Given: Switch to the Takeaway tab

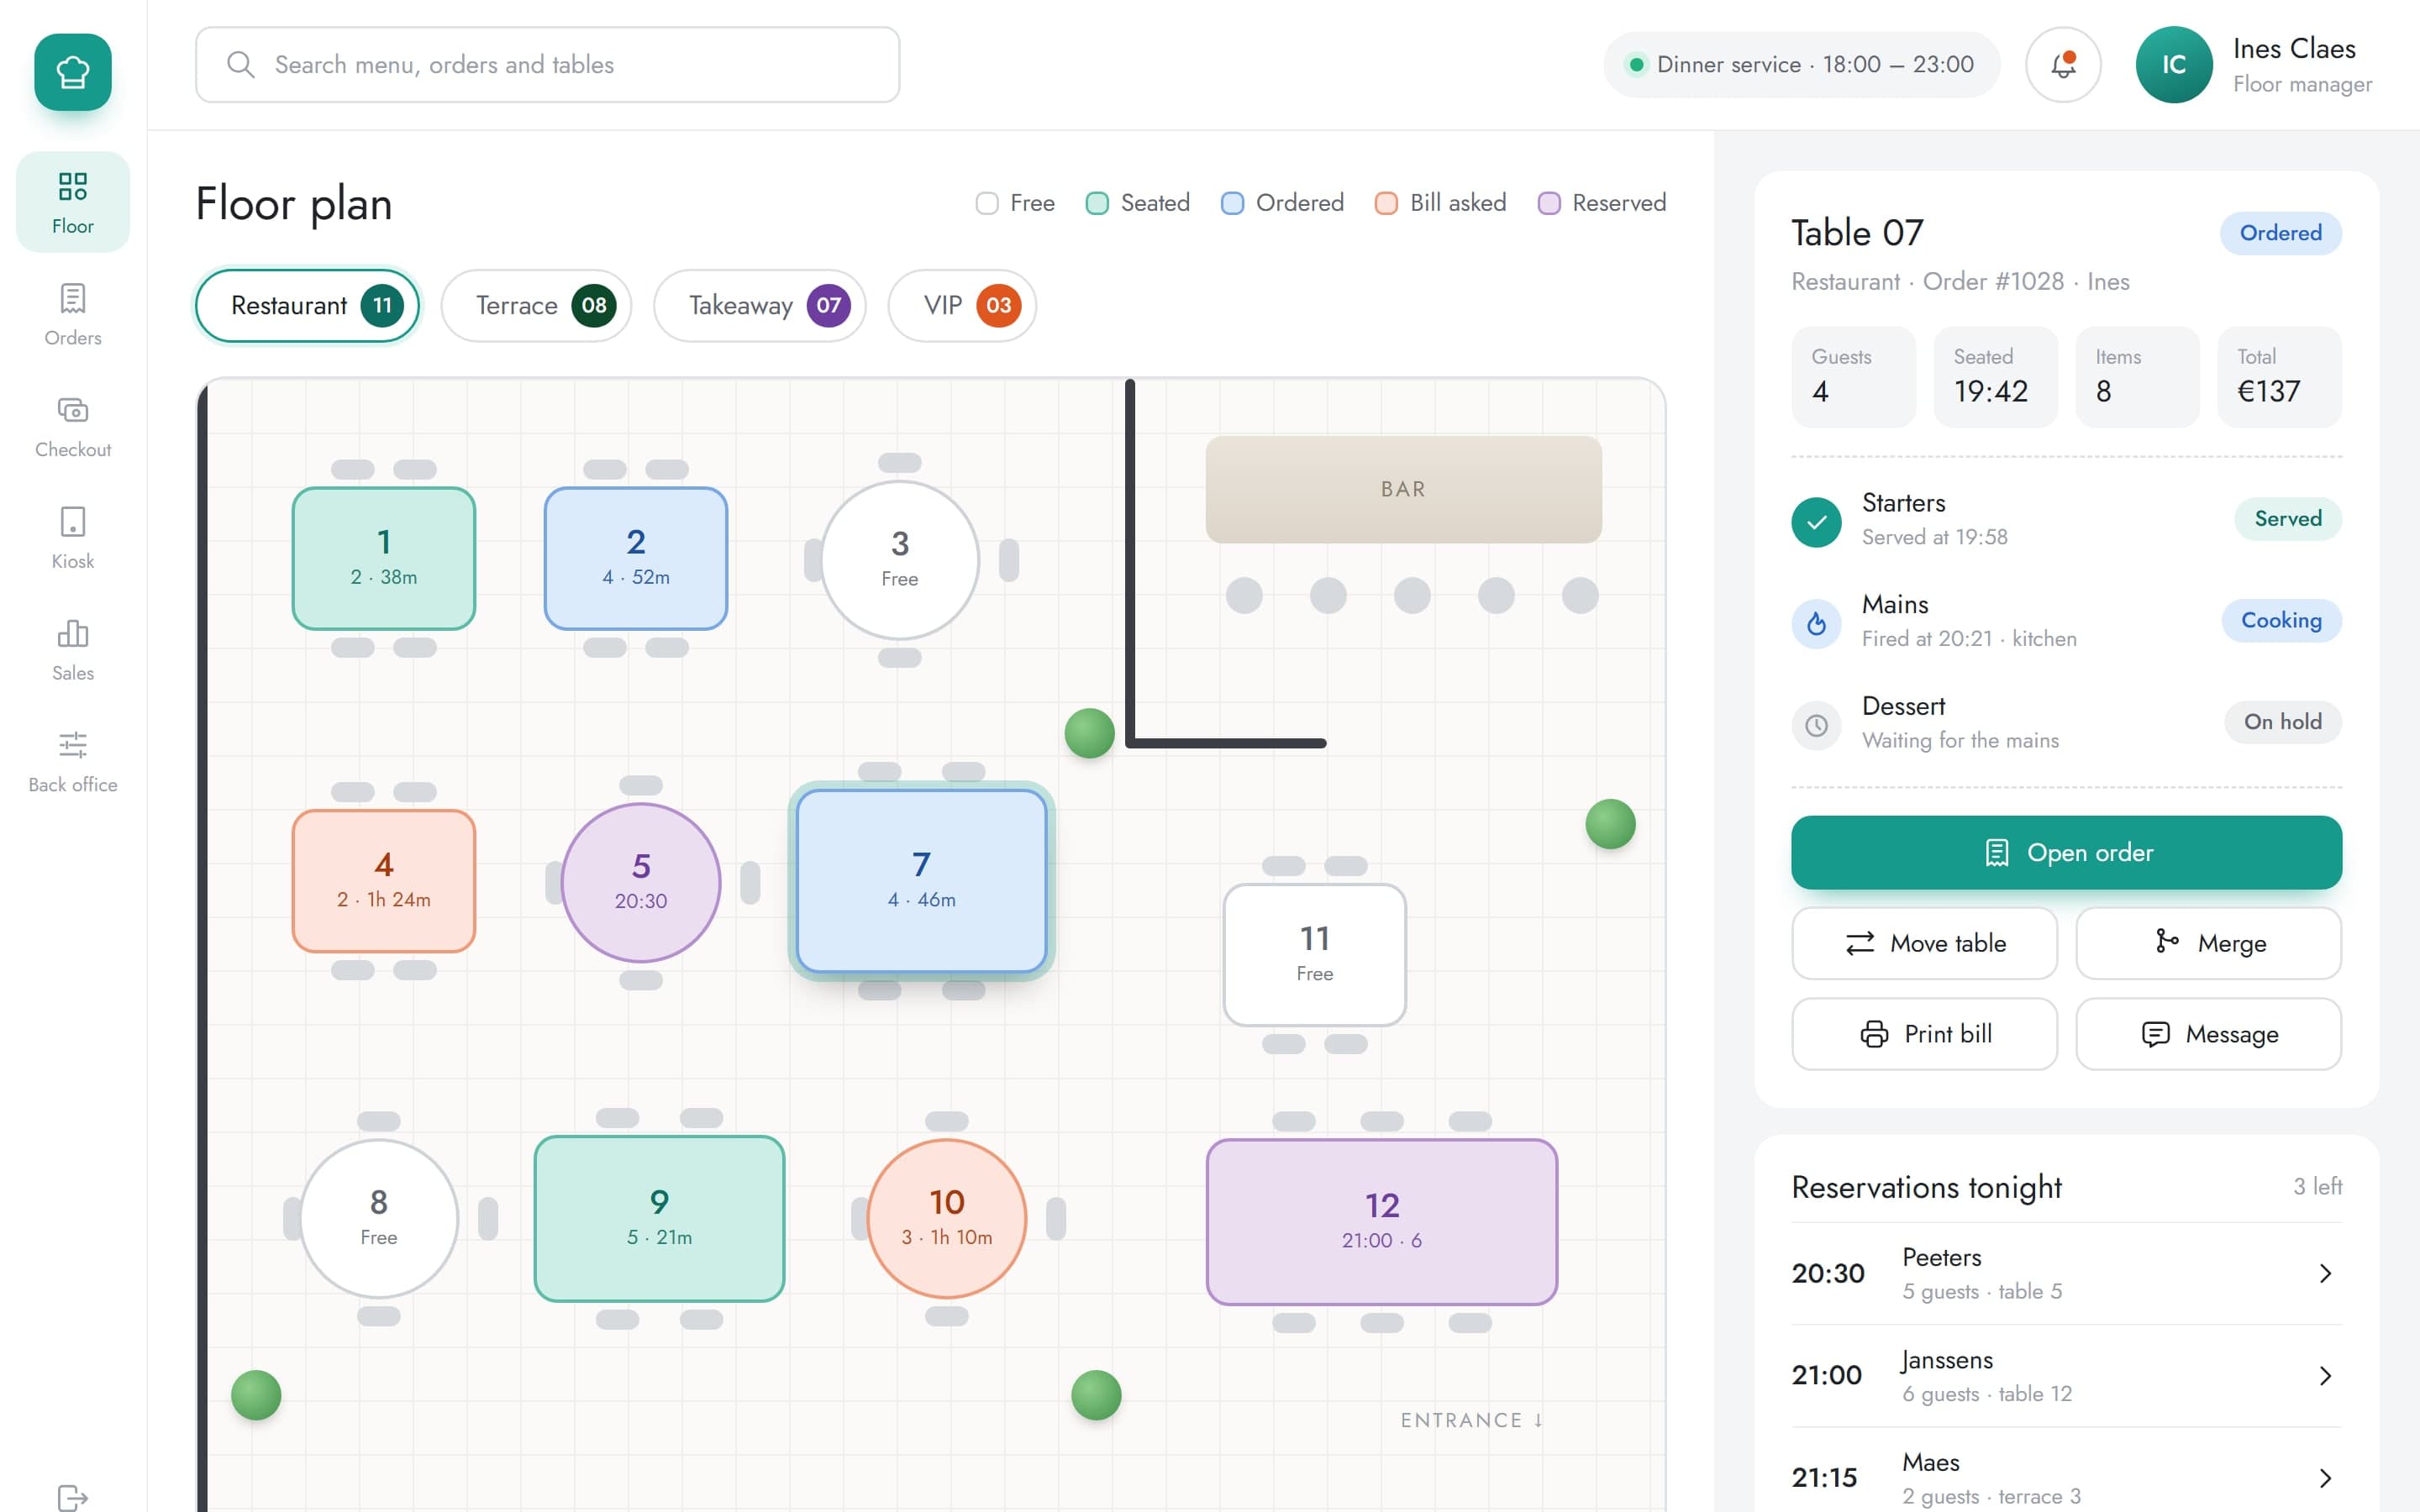Looking at the screenshot, I should 759,306.
